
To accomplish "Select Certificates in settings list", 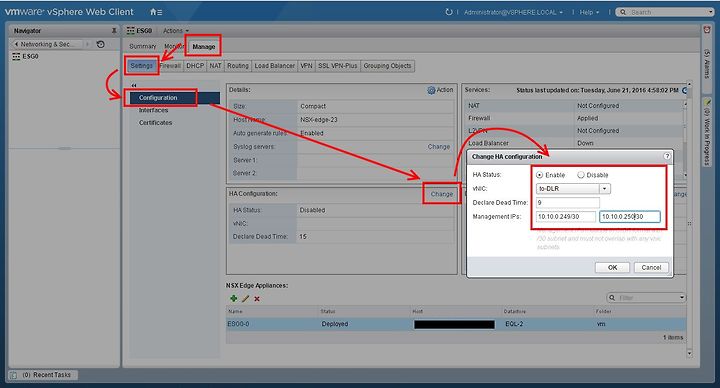I will pos(155,123).
